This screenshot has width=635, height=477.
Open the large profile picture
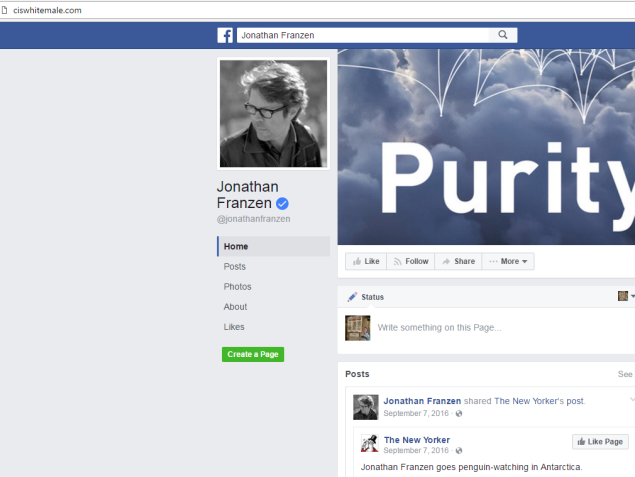point(273,113)
